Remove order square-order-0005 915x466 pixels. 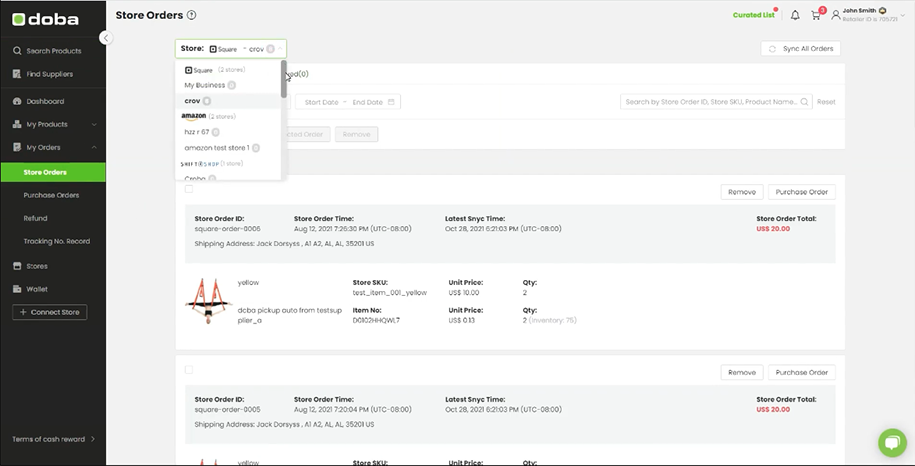coord(742,372)
